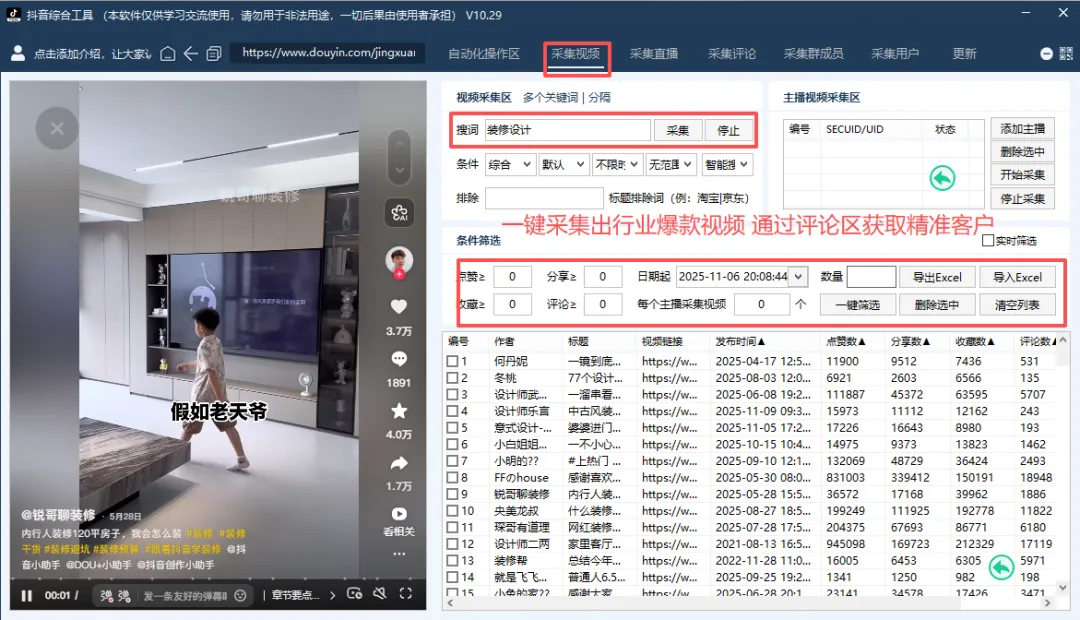The width and height of the screenshot is (1080, 620).
Task: Mute the video with the speaker icon
Action: coord(379,593)
